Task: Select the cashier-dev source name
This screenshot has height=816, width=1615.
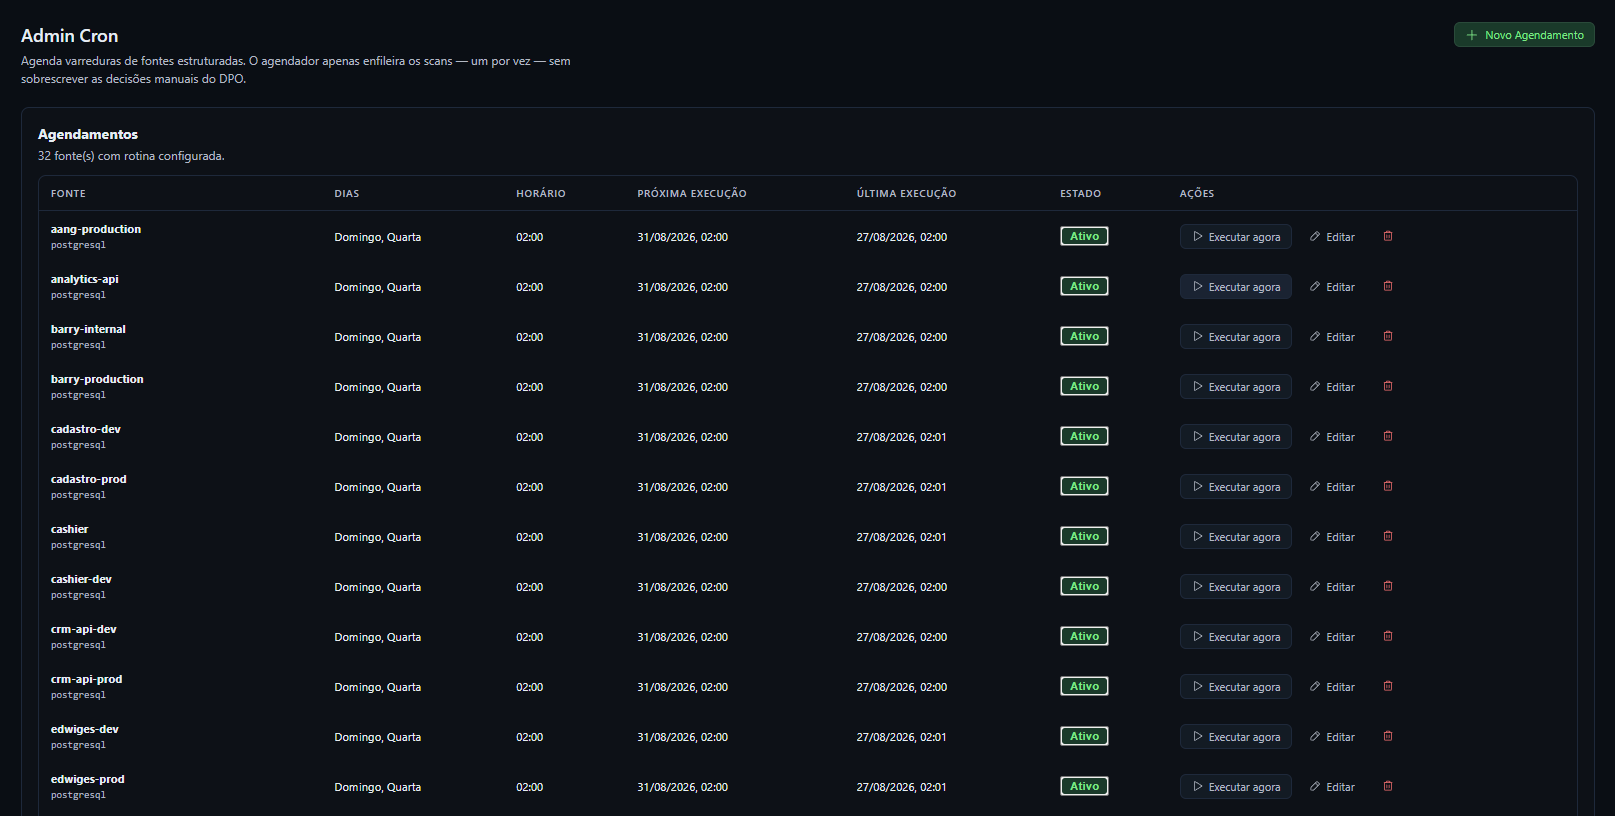Action: point(81,579)
